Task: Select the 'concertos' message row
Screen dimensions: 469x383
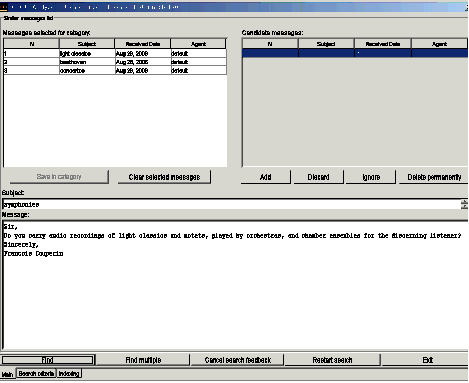Action: 115,71
